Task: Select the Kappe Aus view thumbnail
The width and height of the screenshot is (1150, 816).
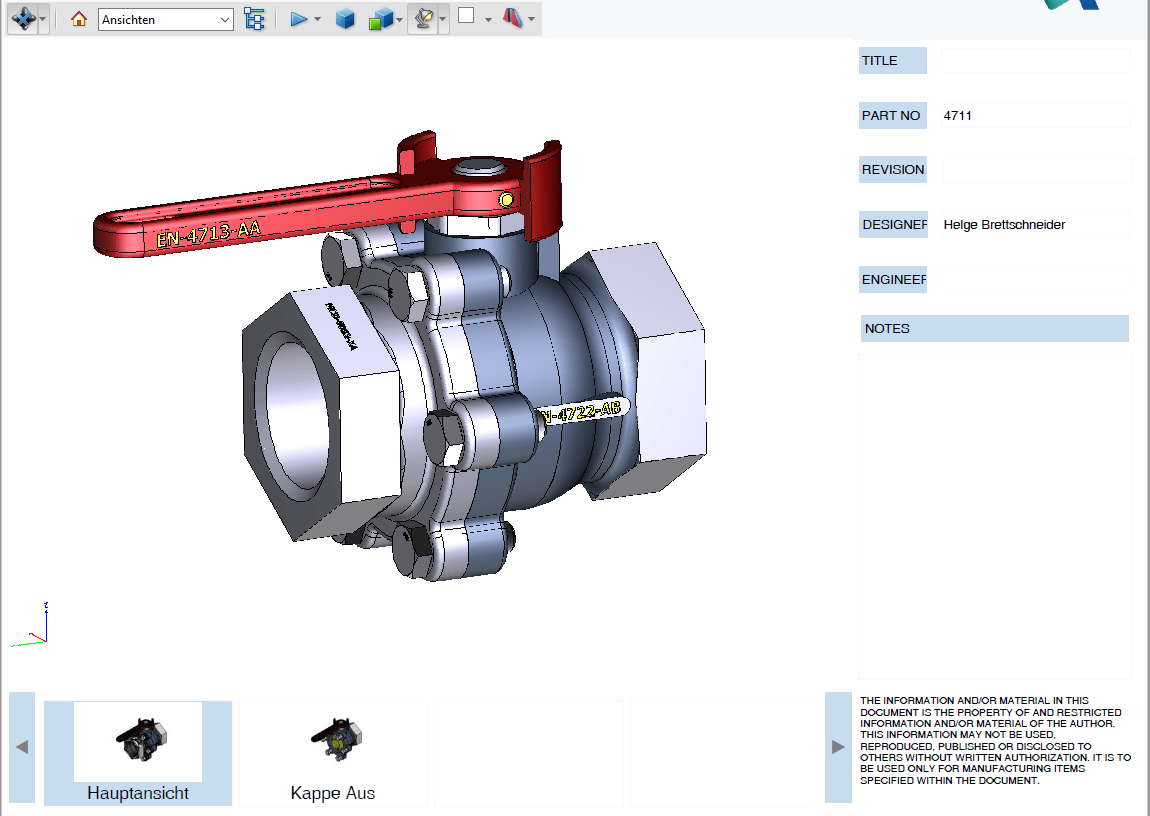Action: (x=332, y=753)
